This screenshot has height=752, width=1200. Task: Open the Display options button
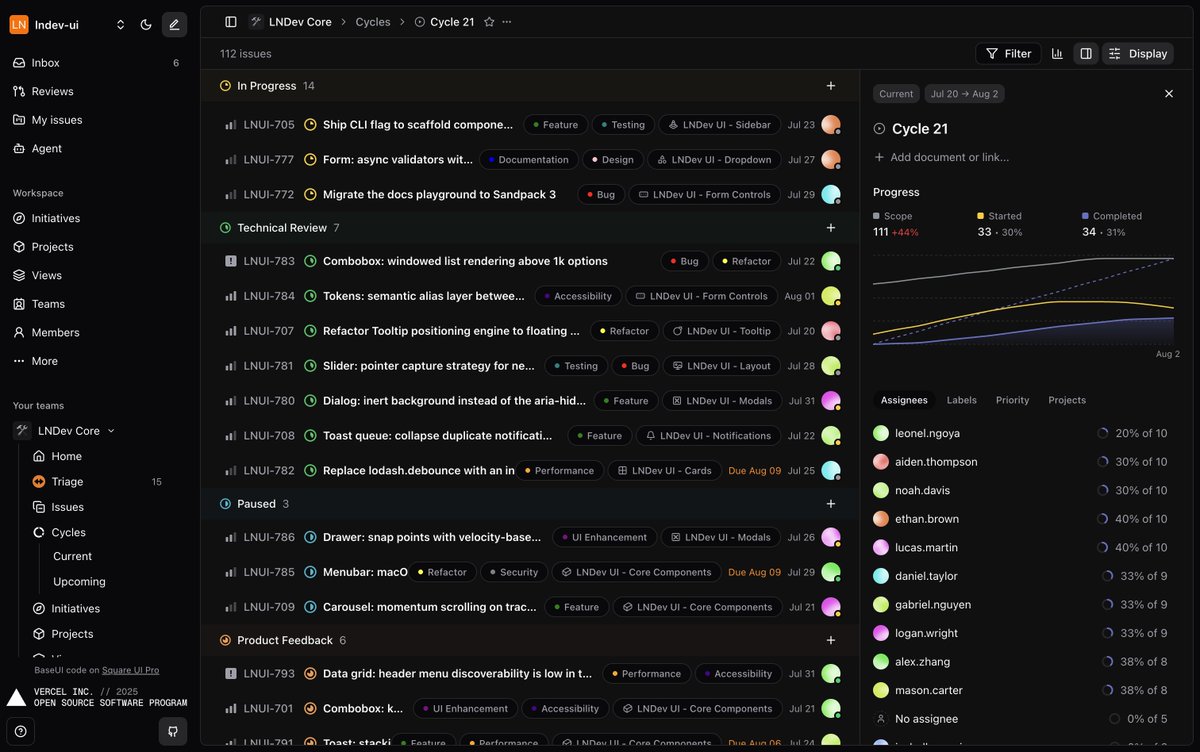pyautogui.click(x=1138, y=54)
